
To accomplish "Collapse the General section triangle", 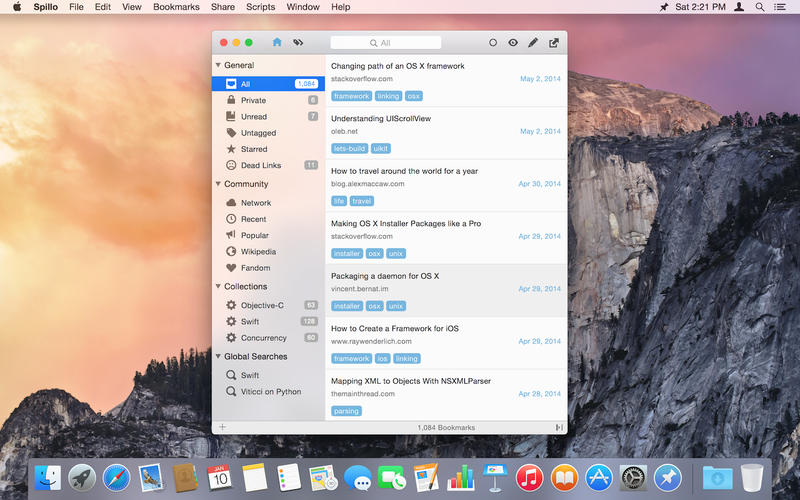I will click(x=218, y=65).
